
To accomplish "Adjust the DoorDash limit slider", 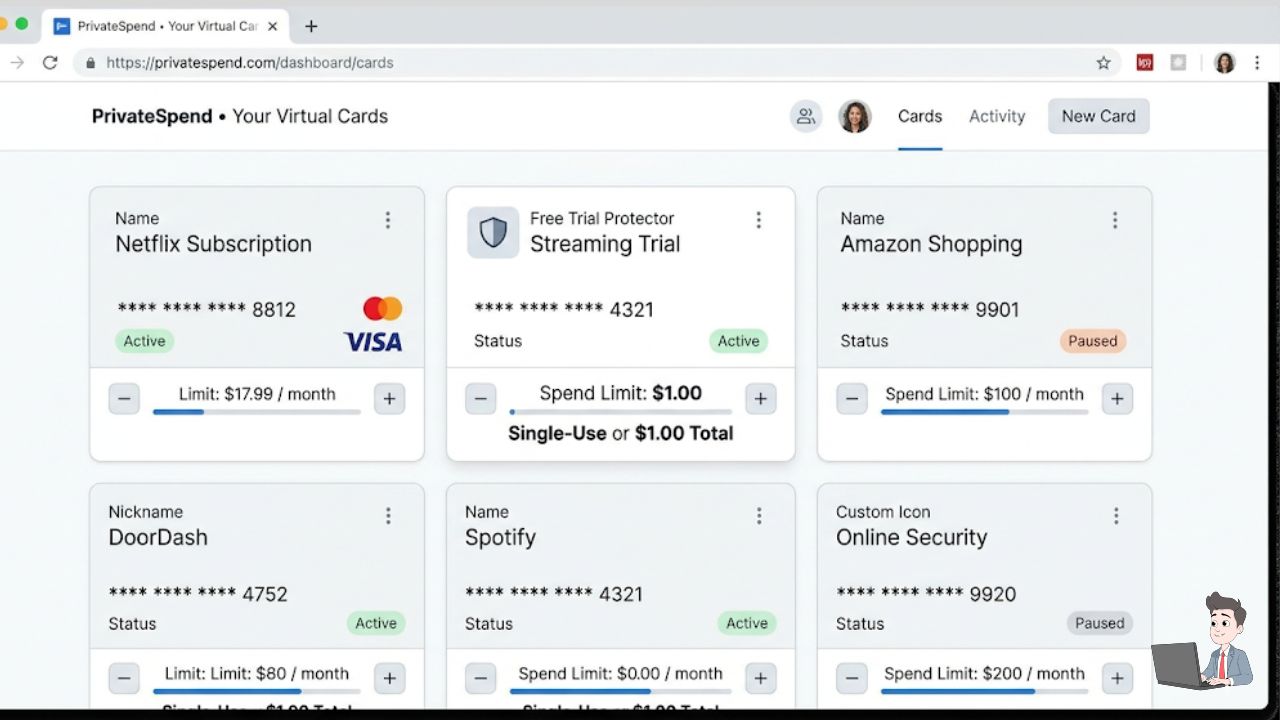I will 256,691.
